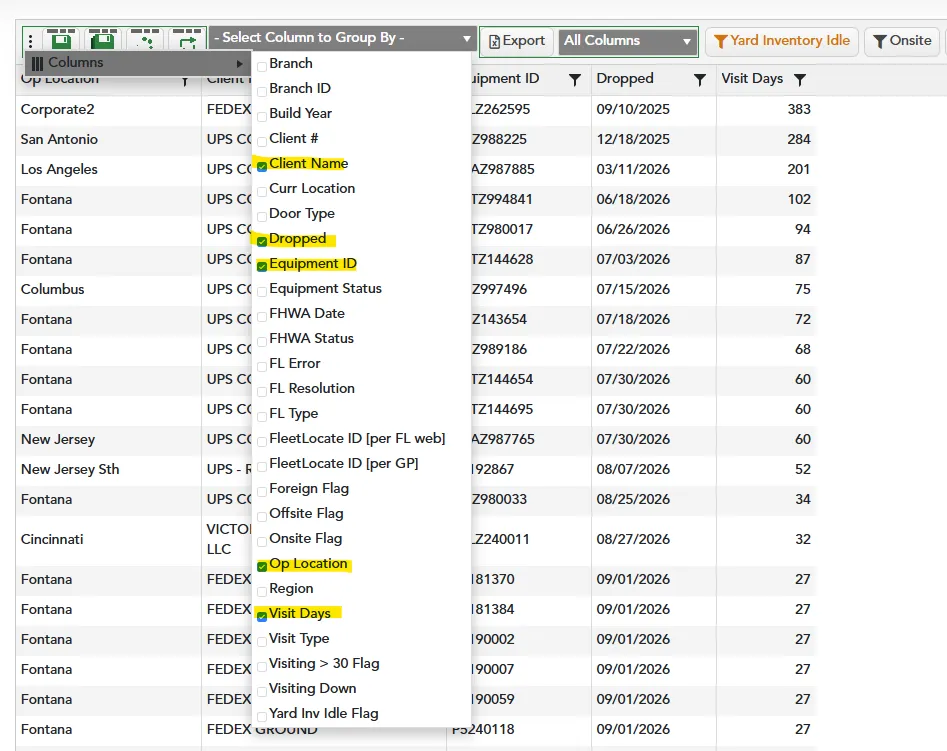Click the 383 visit days value
The height and width of the screenshot is (751, 947).
tap(799, 109)
